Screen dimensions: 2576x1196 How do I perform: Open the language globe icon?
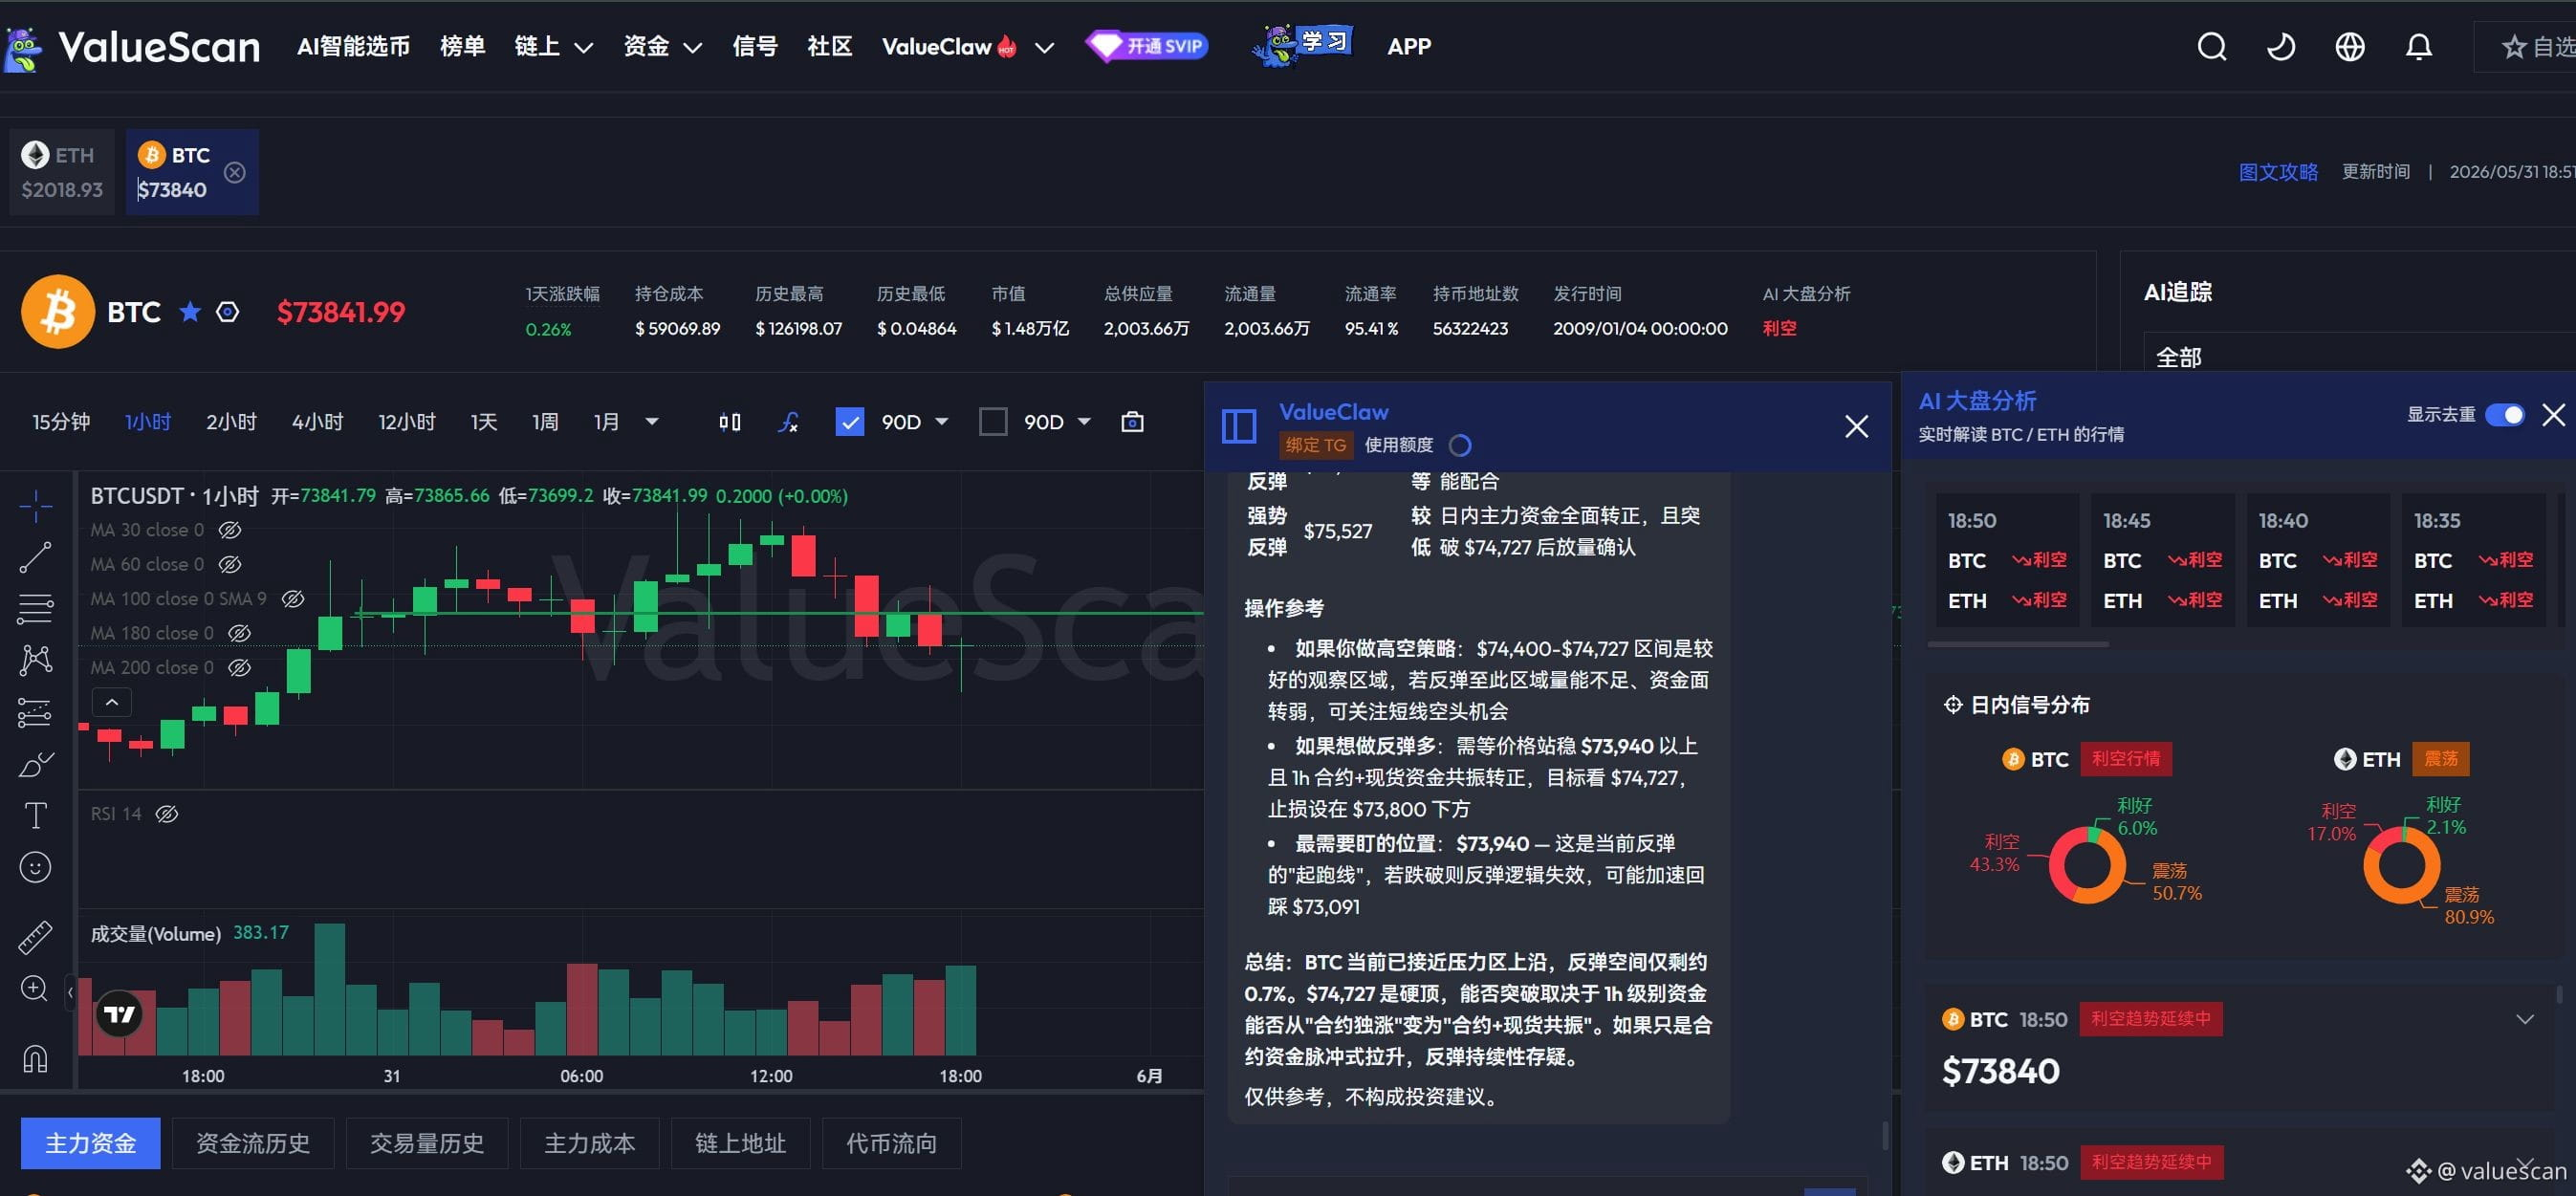coord(2349,47)
